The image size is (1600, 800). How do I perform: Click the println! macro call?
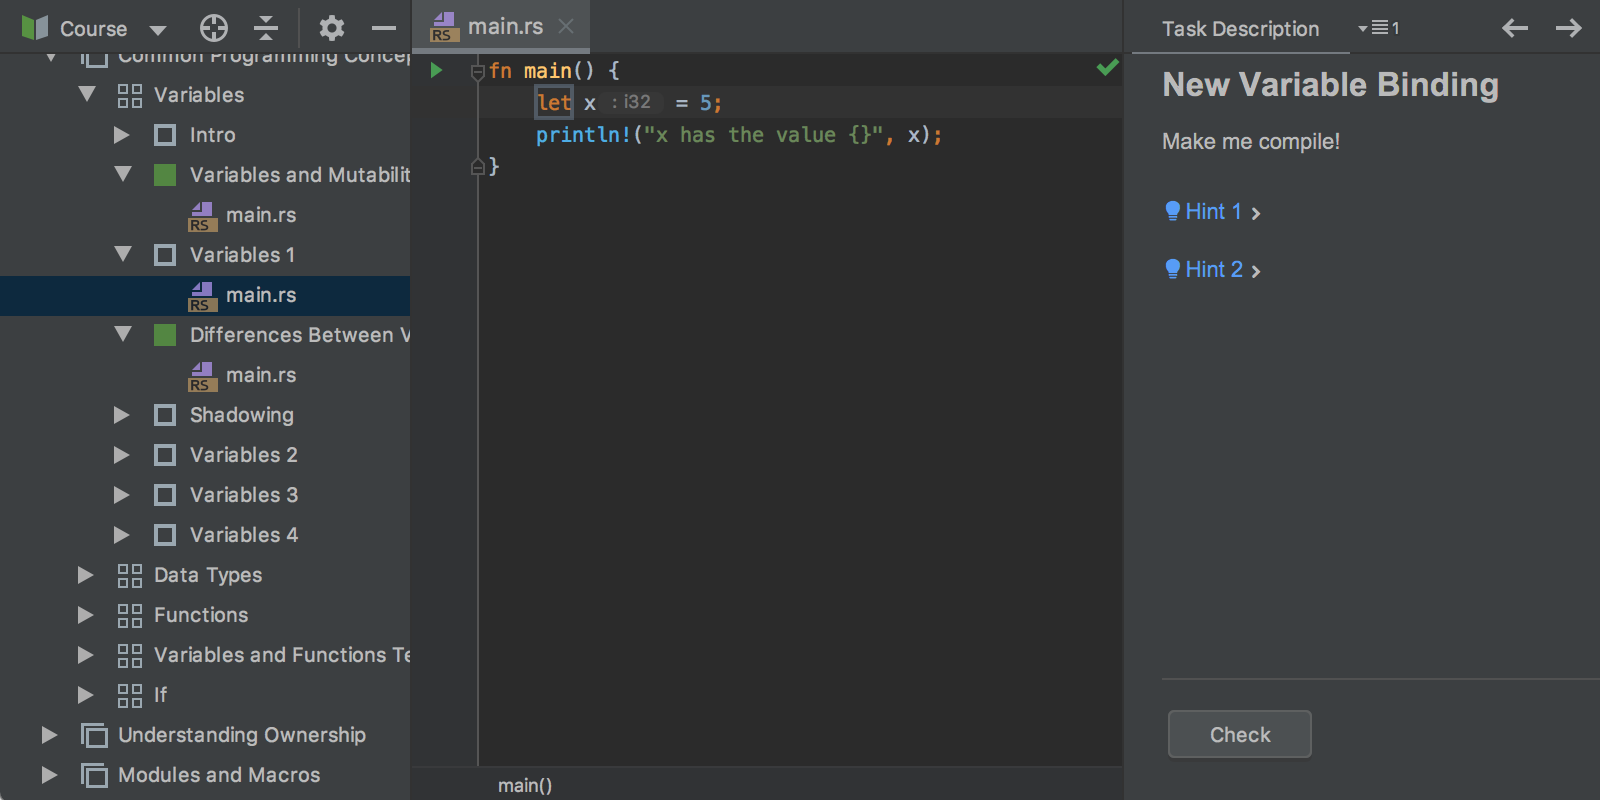(x=584, y=135)
